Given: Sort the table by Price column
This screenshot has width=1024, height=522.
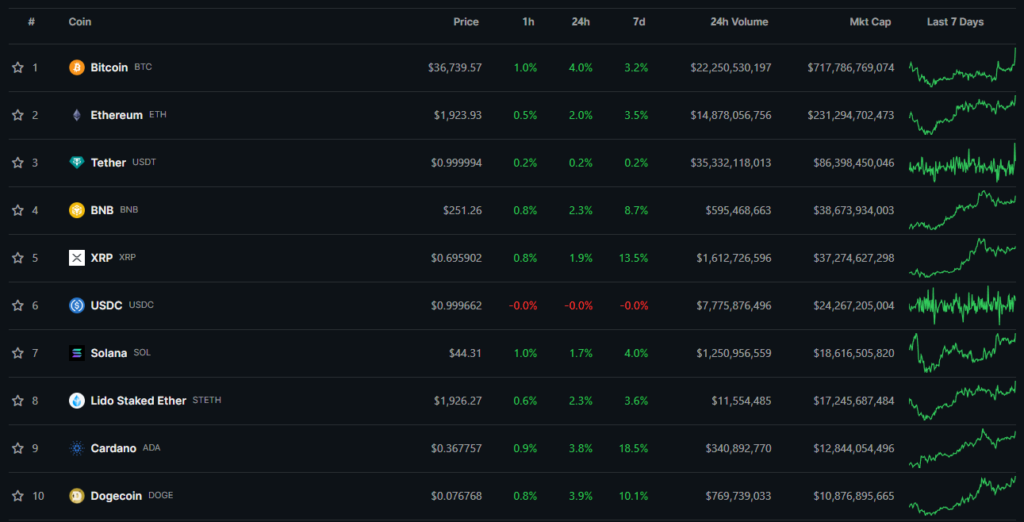Looking at the screenshot, I should [465, 22].
